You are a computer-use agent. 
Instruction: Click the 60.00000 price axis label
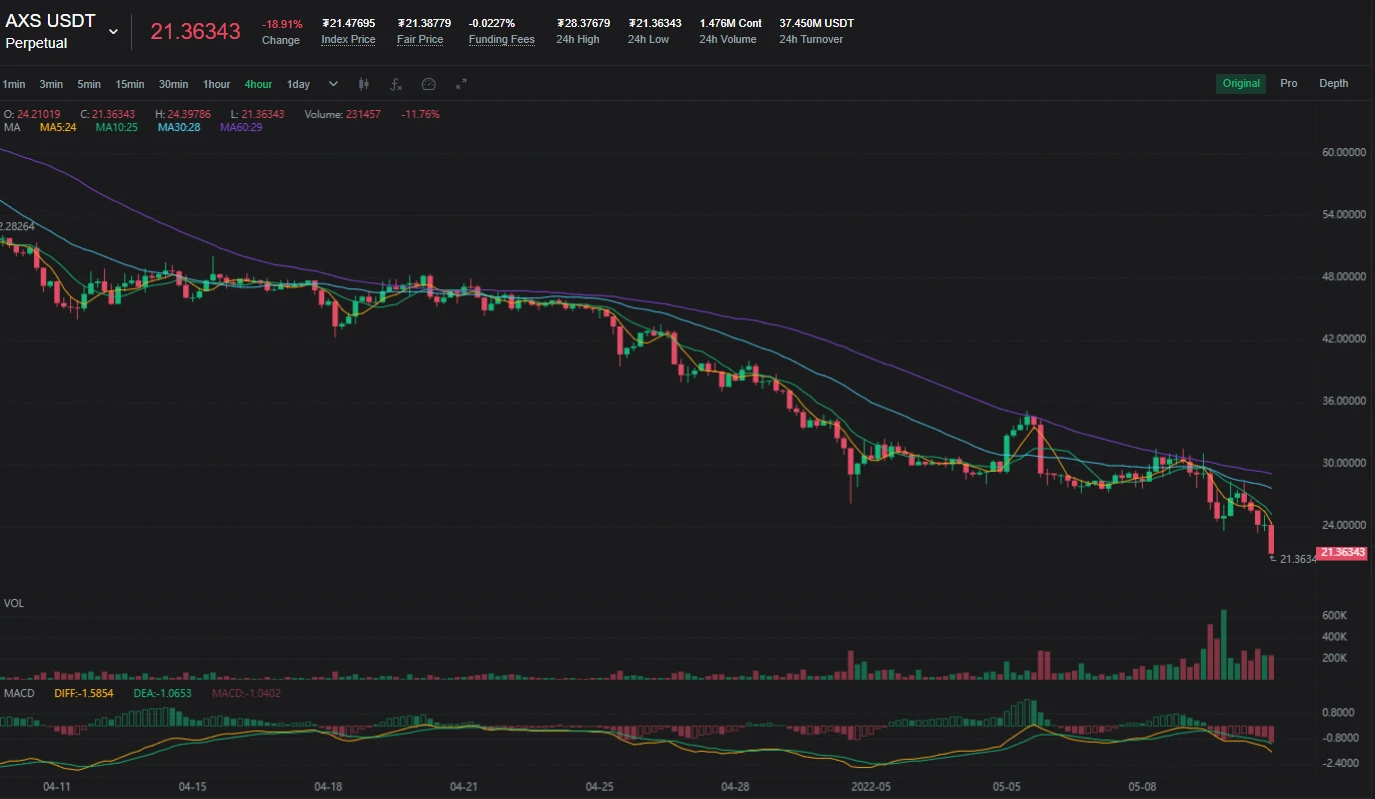1343,153
